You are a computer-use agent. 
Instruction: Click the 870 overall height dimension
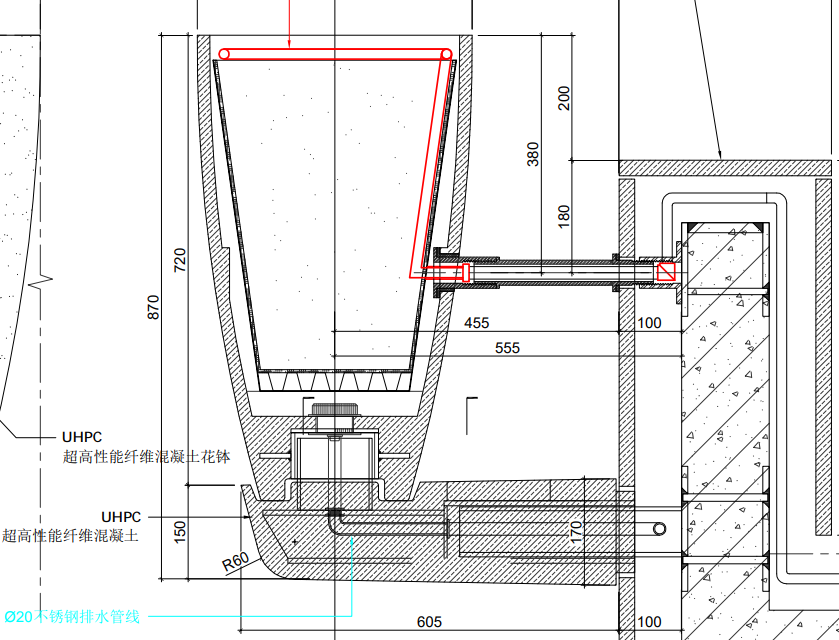[153, 306]
